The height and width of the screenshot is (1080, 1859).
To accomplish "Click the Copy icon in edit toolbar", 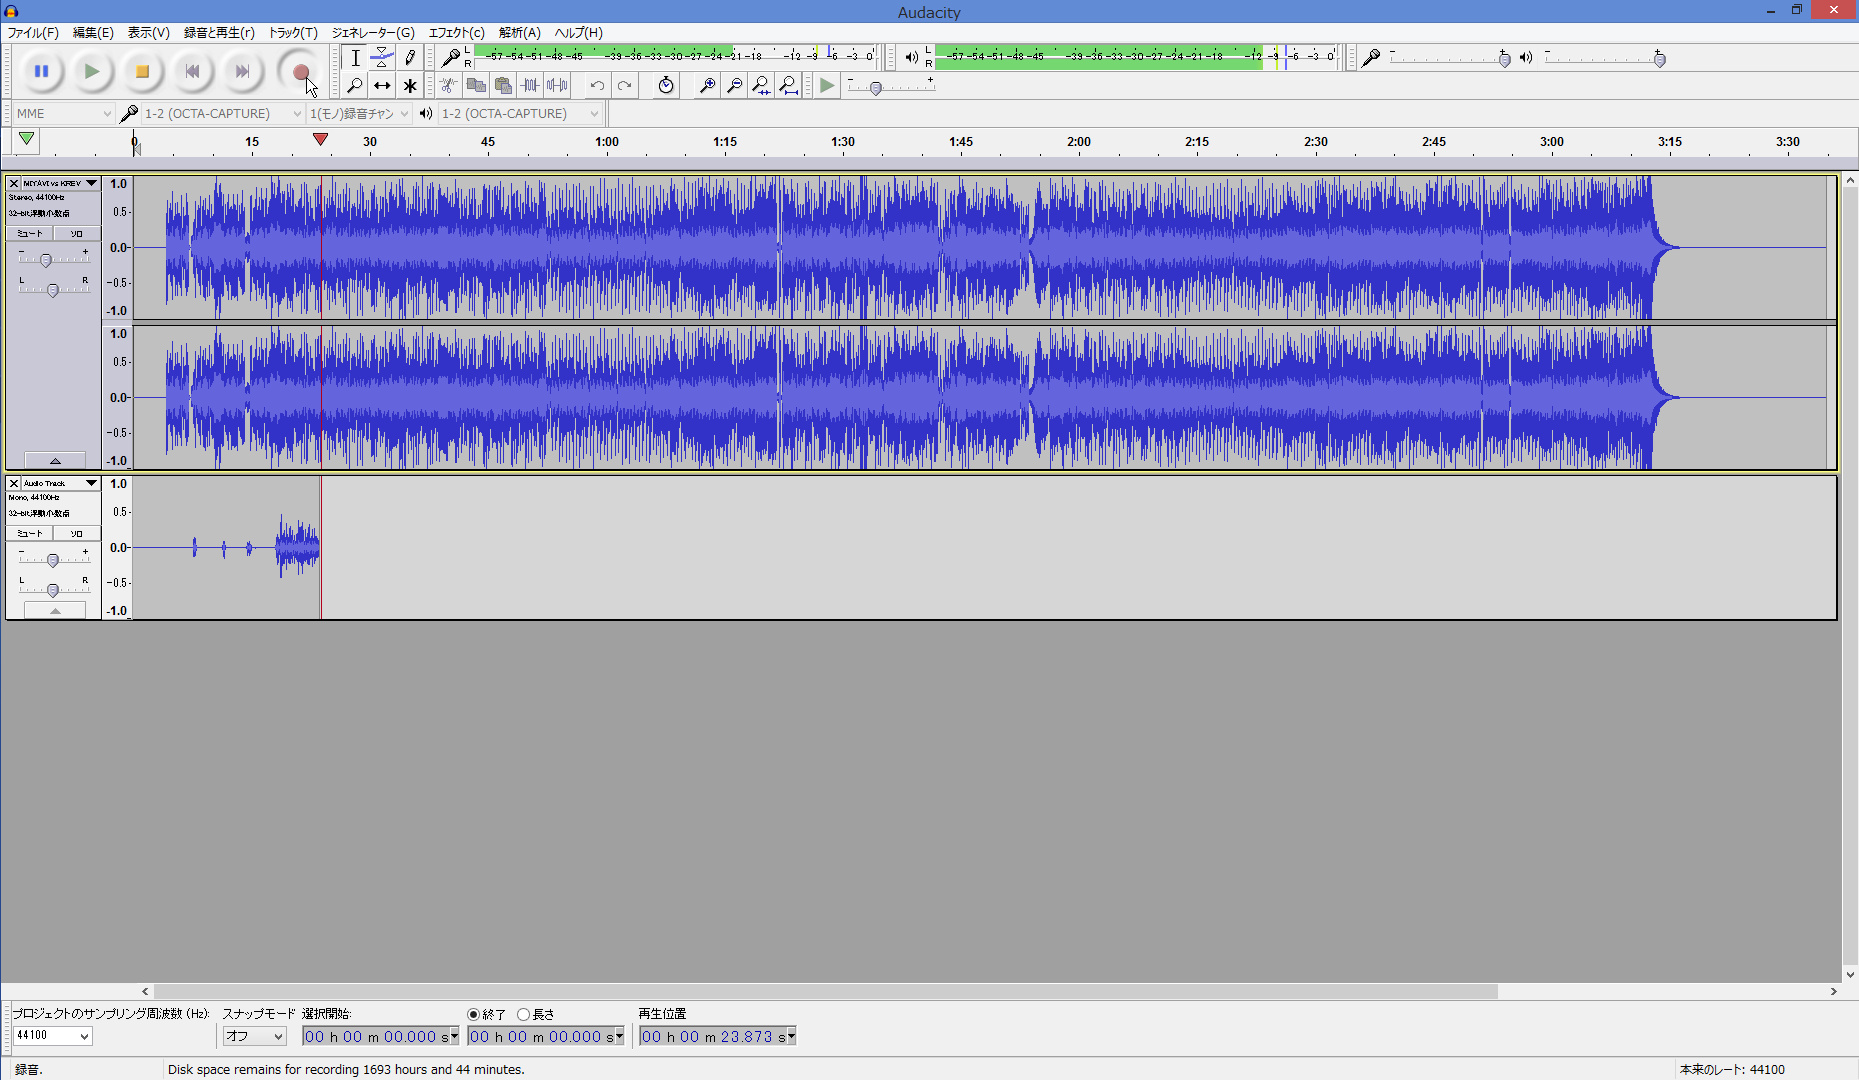I will point(476,86).
